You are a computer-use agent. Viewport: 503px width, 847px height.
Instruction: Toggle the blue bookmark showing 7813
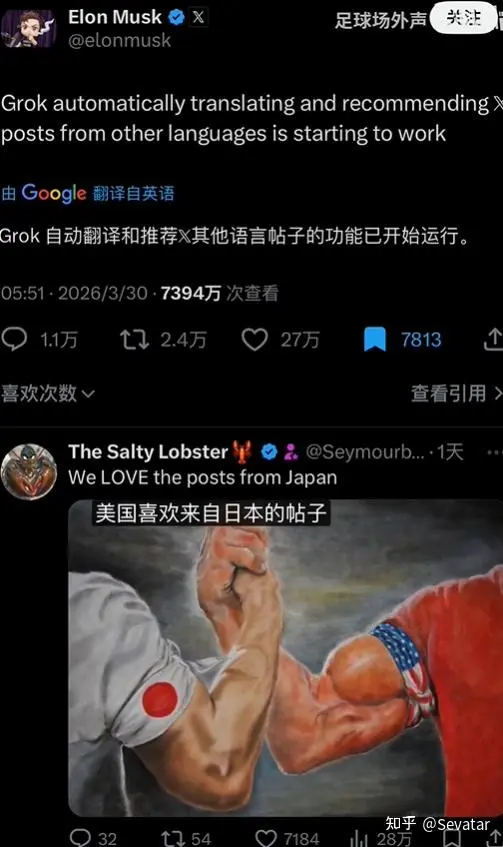pyautogui.click(x=374, y=339)
